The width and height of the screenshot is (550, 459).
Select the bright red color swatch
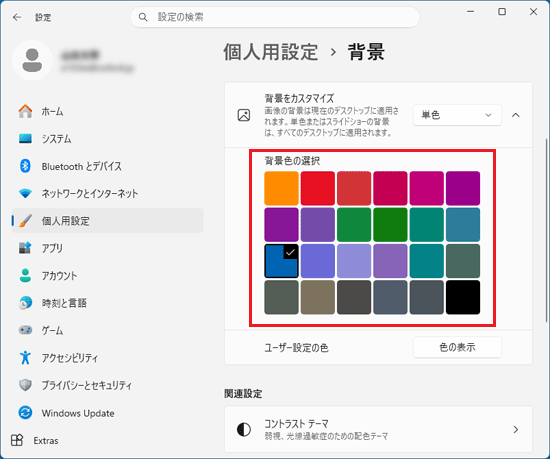pos(318,188)
